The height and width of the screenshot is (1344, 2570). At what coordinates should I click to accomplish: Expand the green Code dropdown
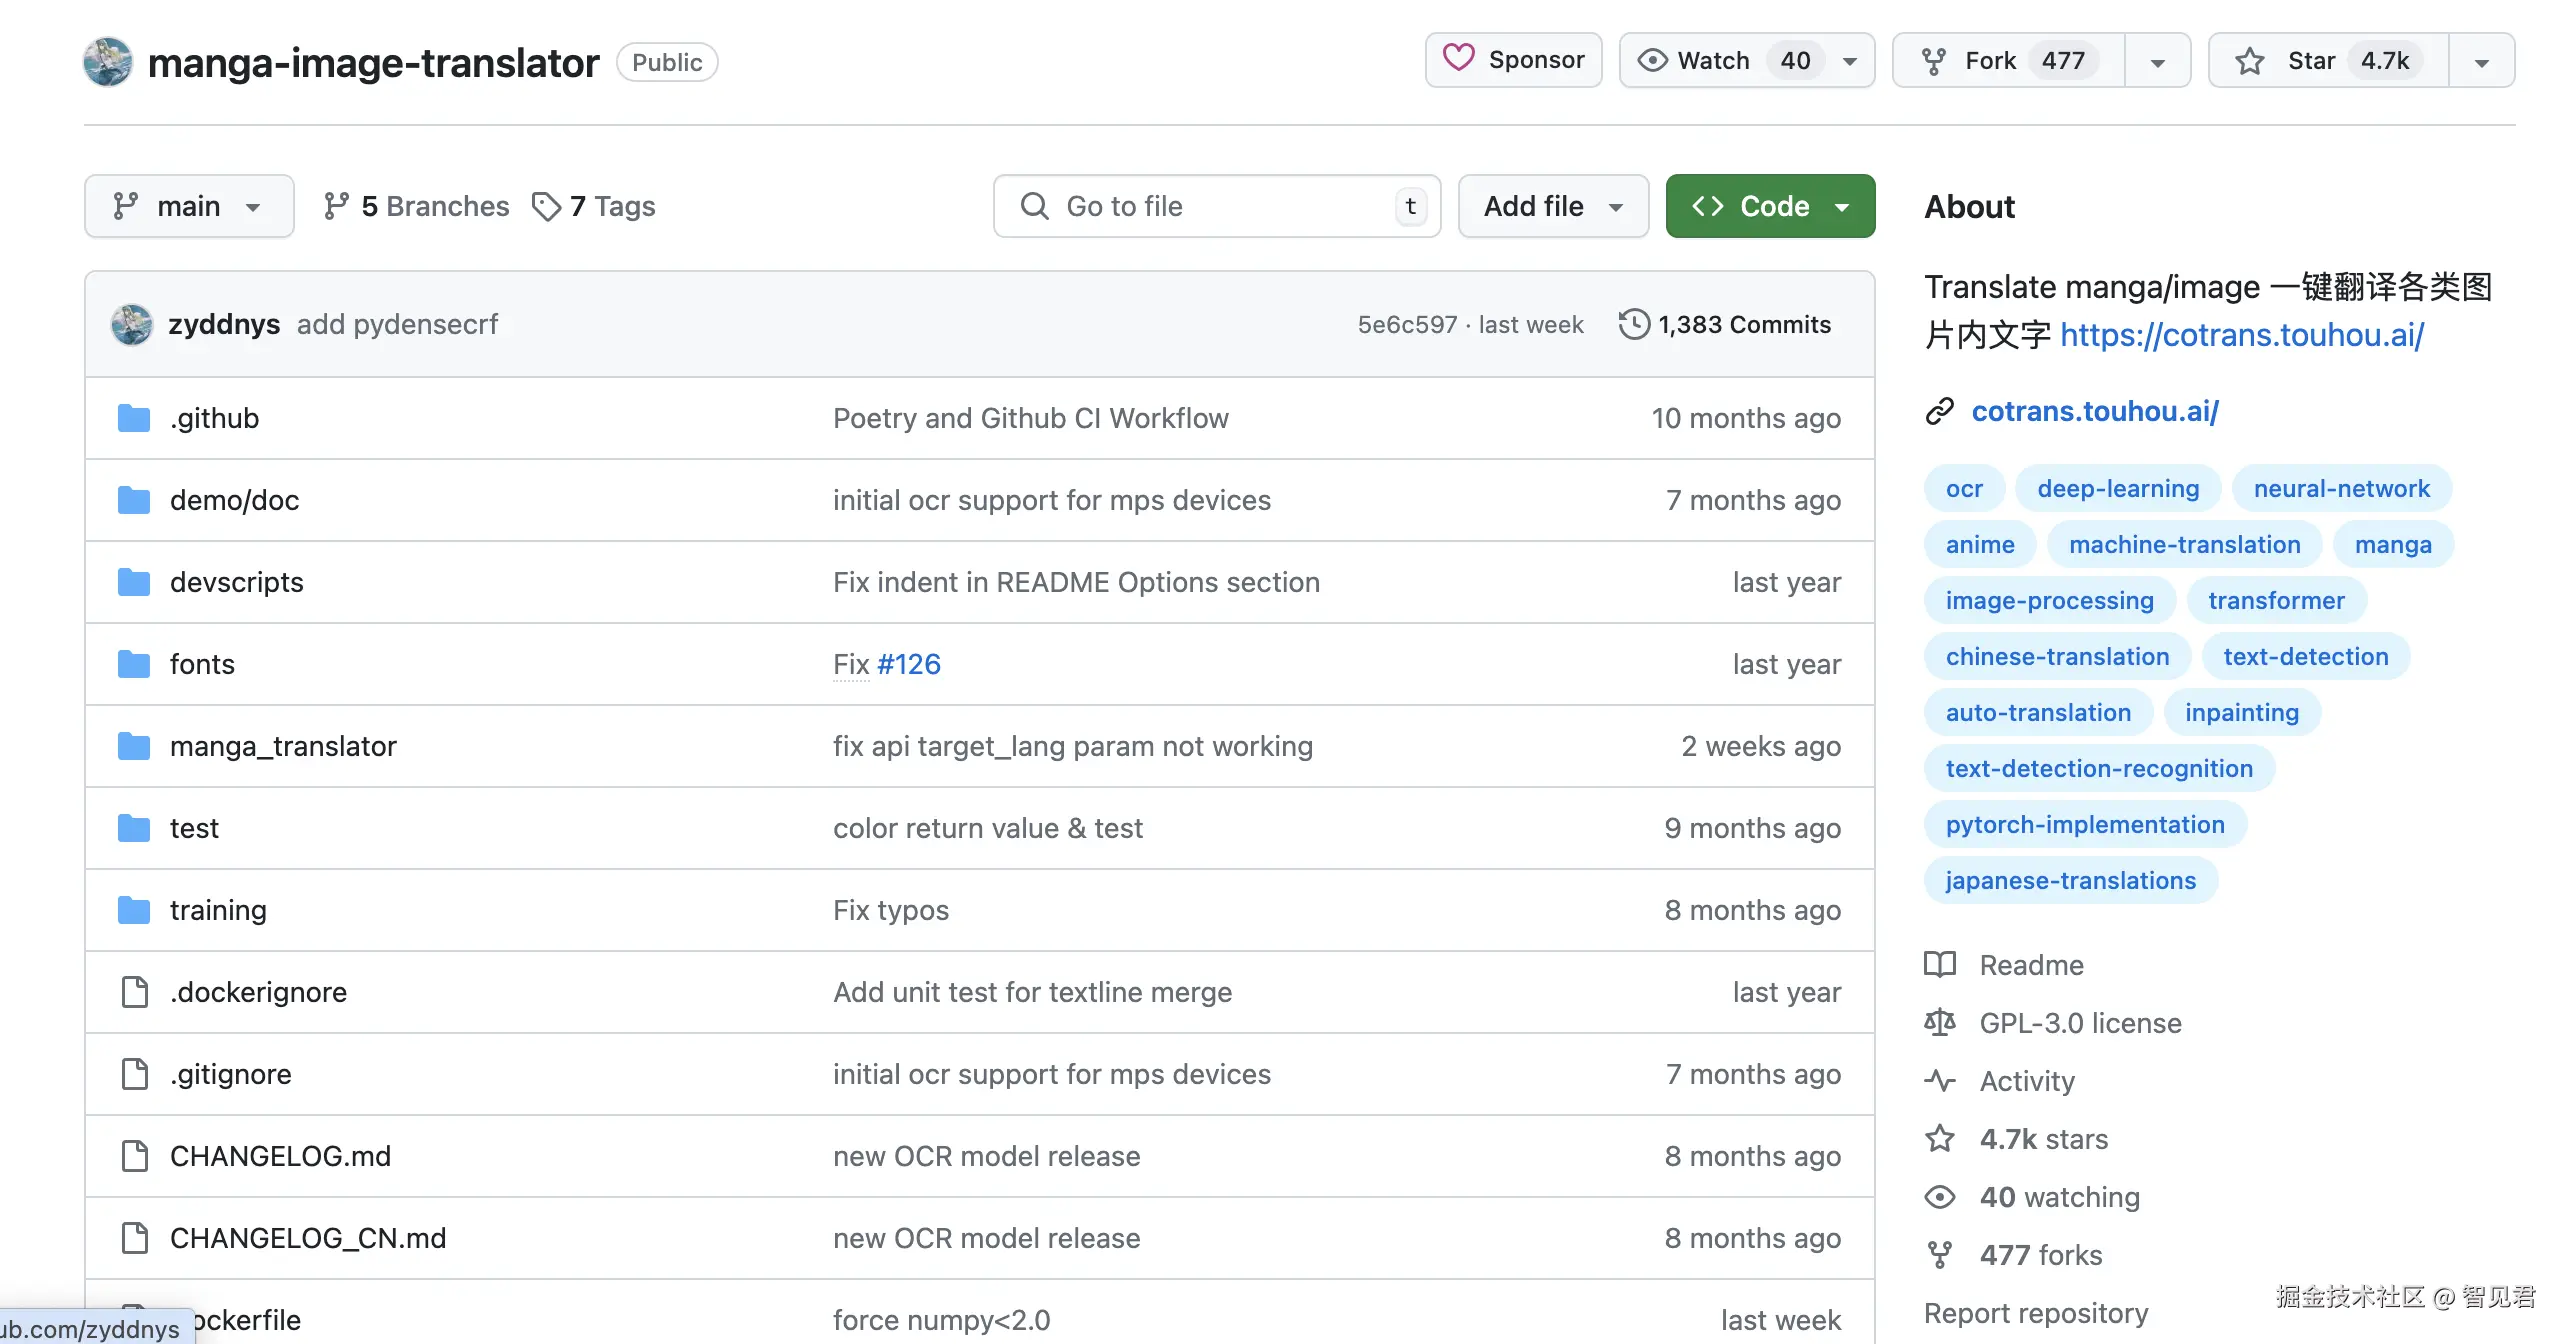click(1770, 206)
